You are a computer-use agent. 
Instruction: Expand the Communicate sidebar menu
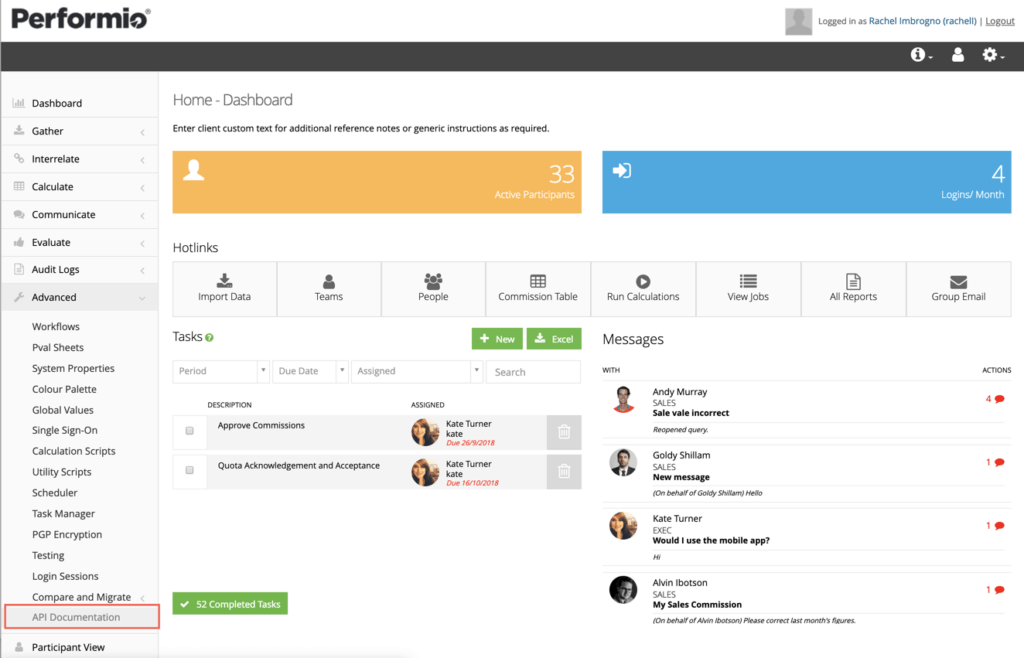(80, 215)
